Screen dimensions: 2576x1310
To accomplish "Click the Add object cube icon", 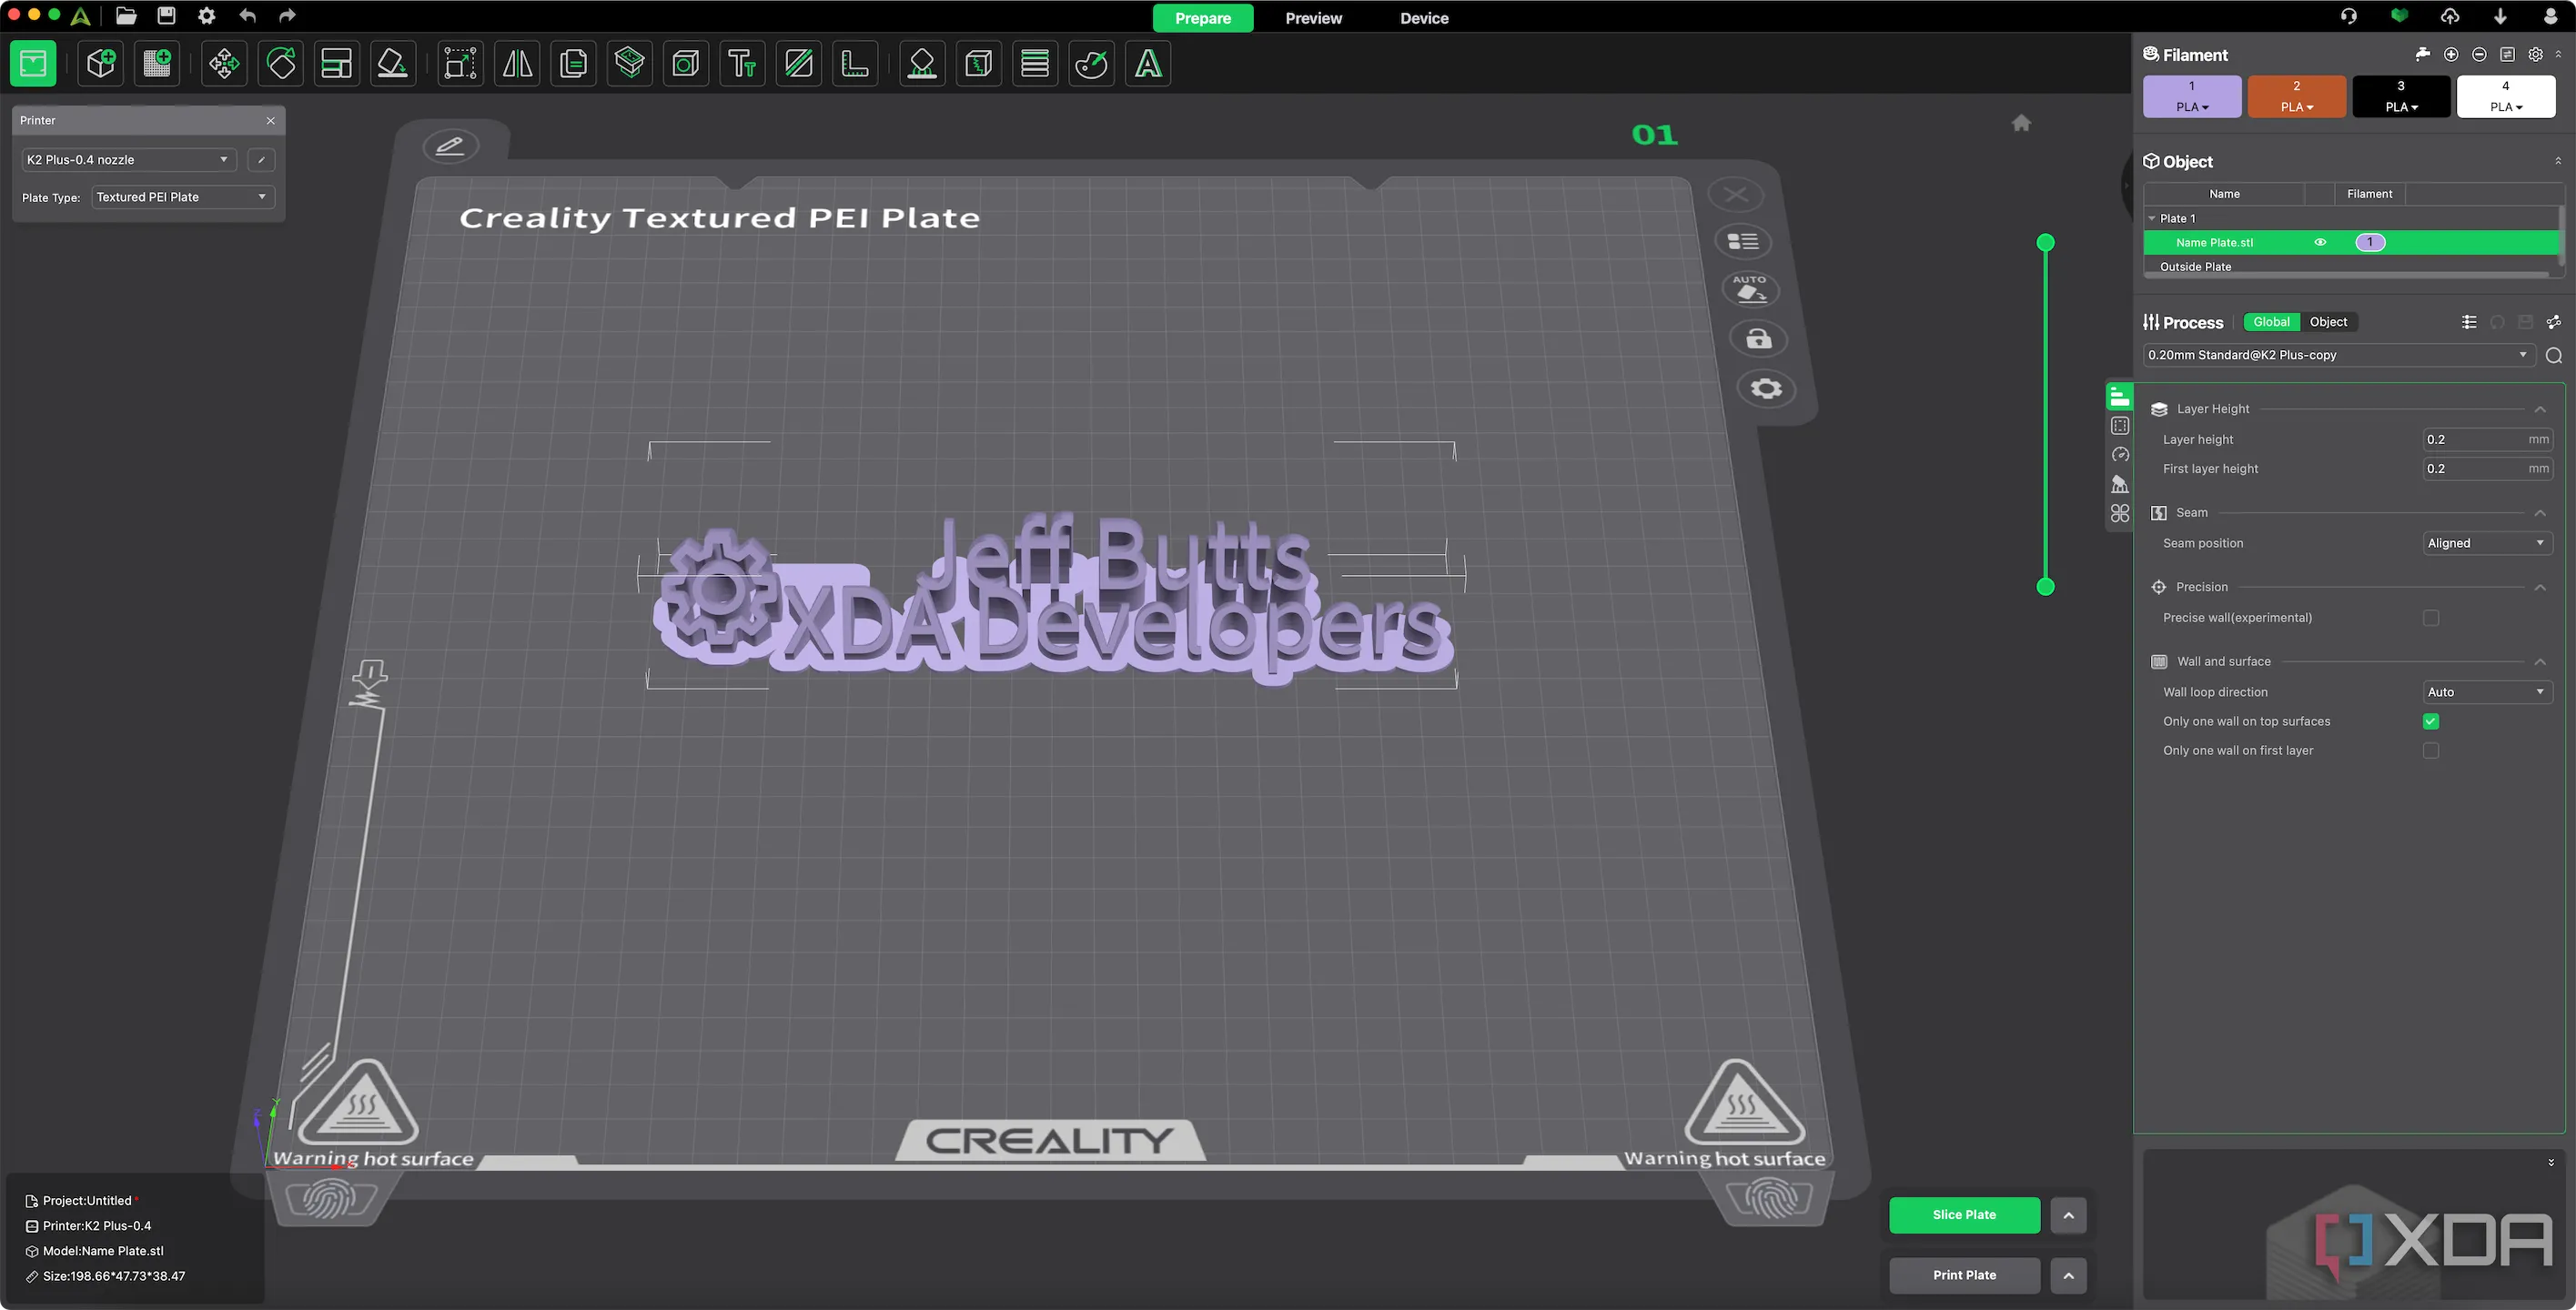I will [101, 64].
